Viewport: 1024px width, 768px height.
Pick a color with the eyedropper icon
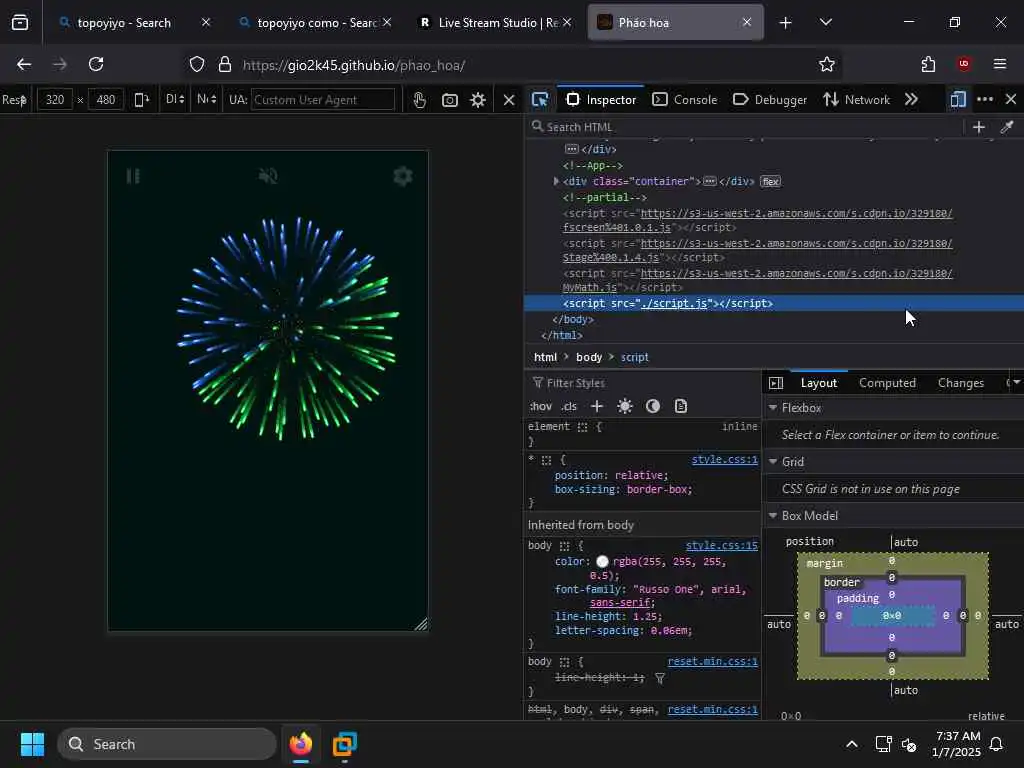1006,127
